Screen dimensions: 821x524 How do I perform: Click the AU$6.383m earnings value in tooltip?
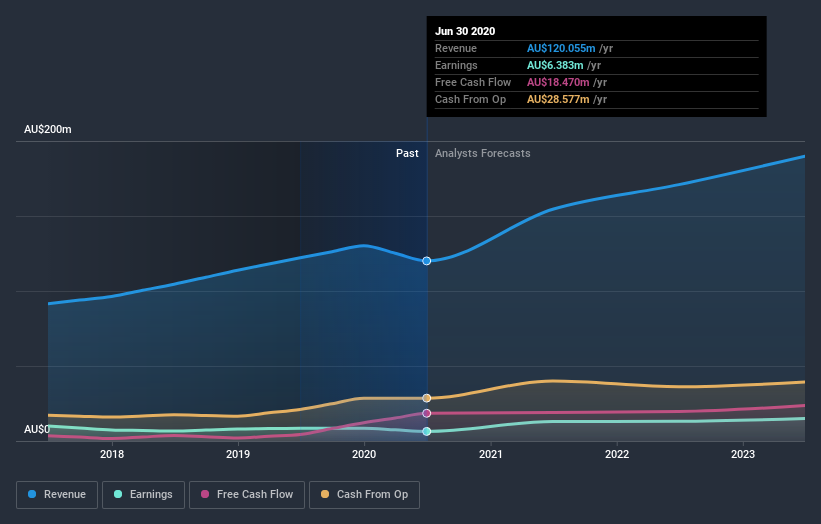(x=555, y=65)
